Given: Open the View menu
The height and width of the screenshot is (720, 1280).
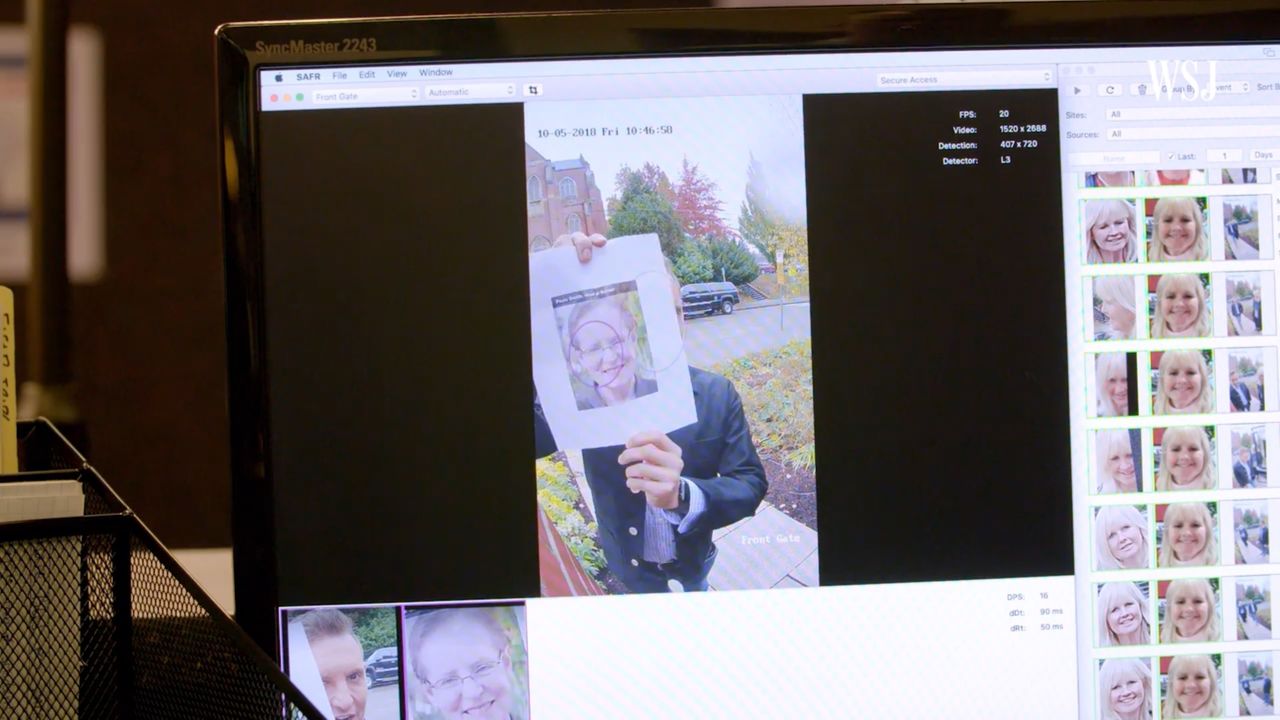Looking at the screenshot, I should tap(397, 74).
